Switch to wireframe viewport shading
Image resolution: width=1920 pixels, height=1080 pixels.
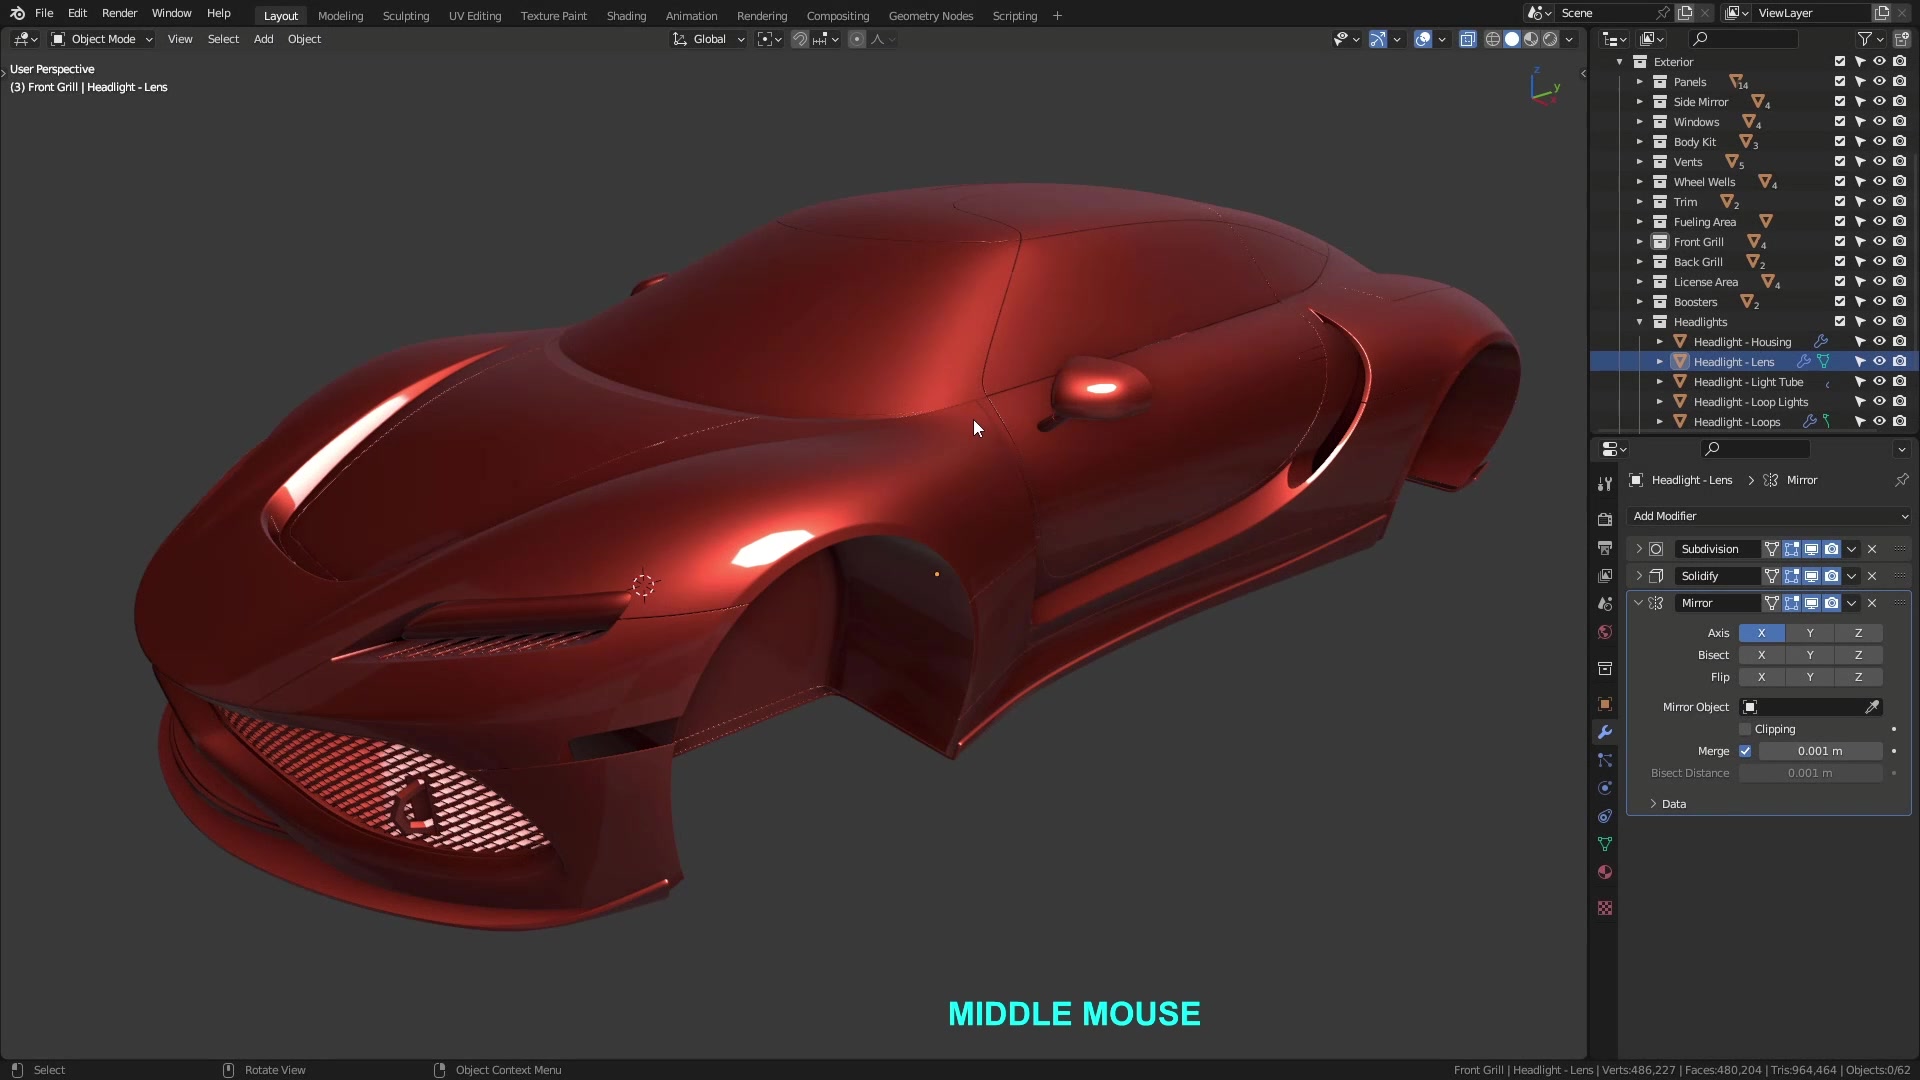(x=1493, y=39)
